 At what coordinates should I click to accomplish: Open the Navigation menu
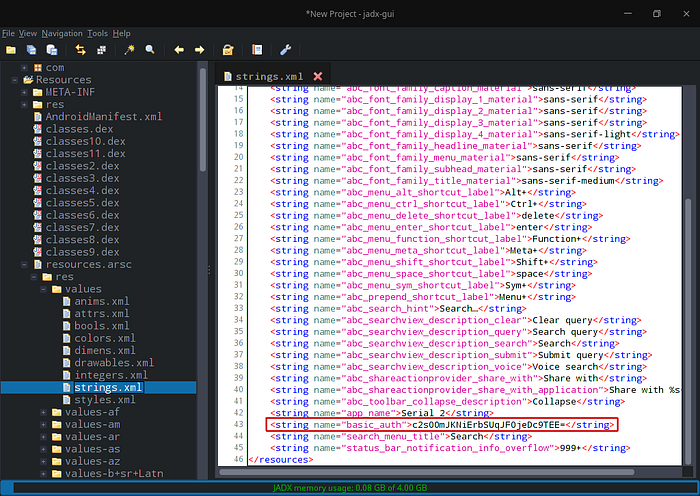[62, 33]
